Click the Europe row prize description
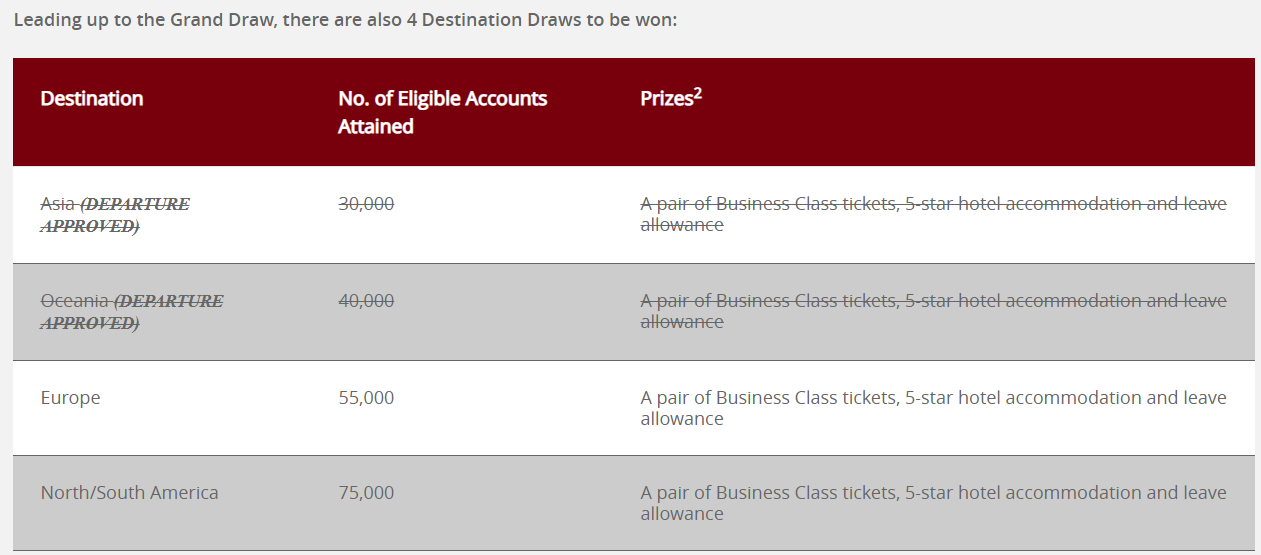 (933, 408)
